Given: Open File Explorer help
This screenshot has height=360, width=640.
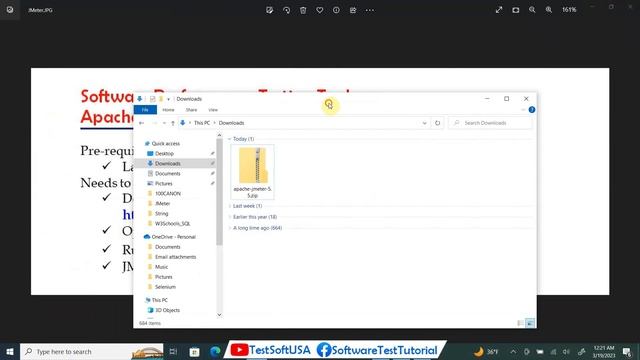Looking at the screenshot, I should click(532, 110).
